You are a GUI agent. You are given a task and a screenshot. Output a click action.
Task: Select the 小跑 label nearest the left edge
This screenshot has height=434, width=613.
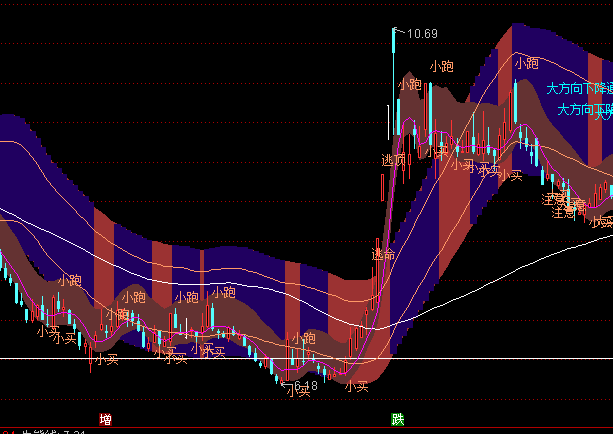[69, 281]
